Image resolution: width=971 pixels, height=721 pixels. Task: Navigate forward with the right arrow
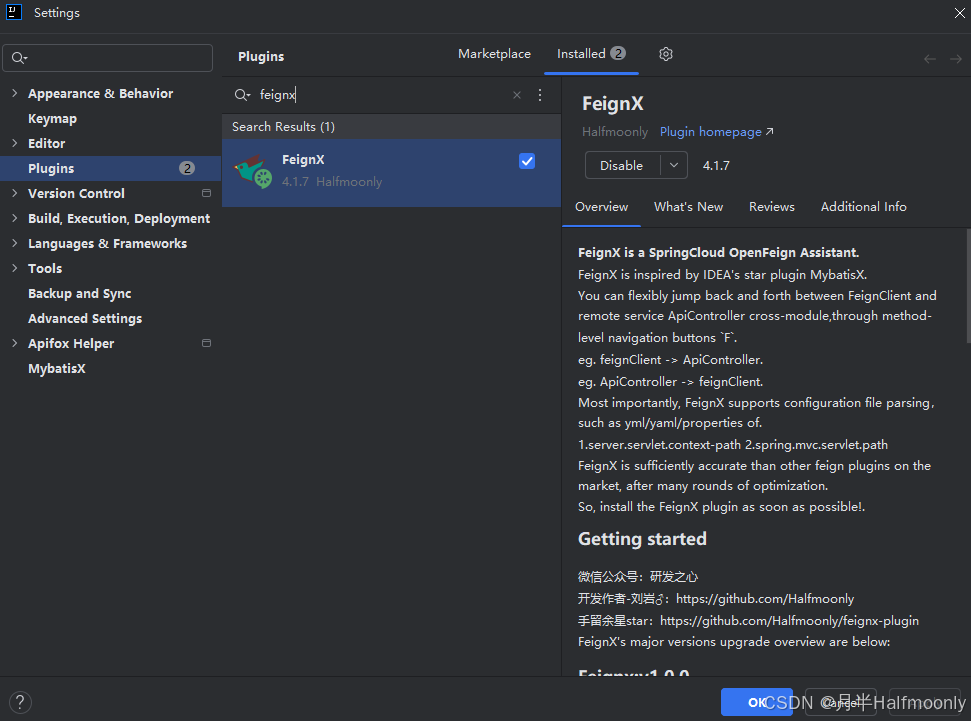(956, 59)
